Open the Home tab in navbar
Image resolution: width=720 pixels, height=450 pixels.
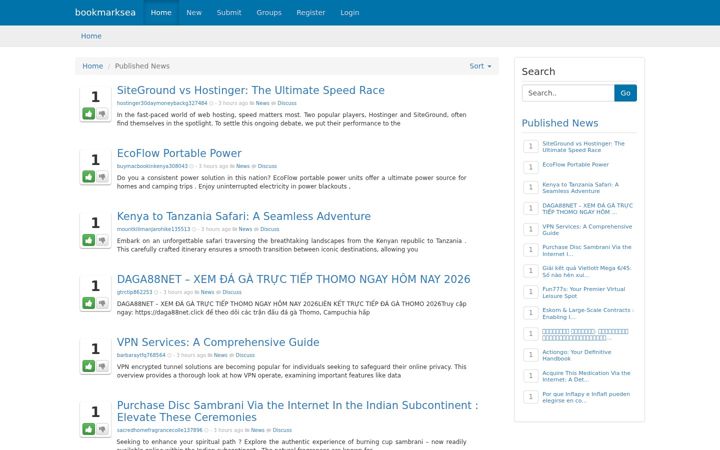pos(161,12)
